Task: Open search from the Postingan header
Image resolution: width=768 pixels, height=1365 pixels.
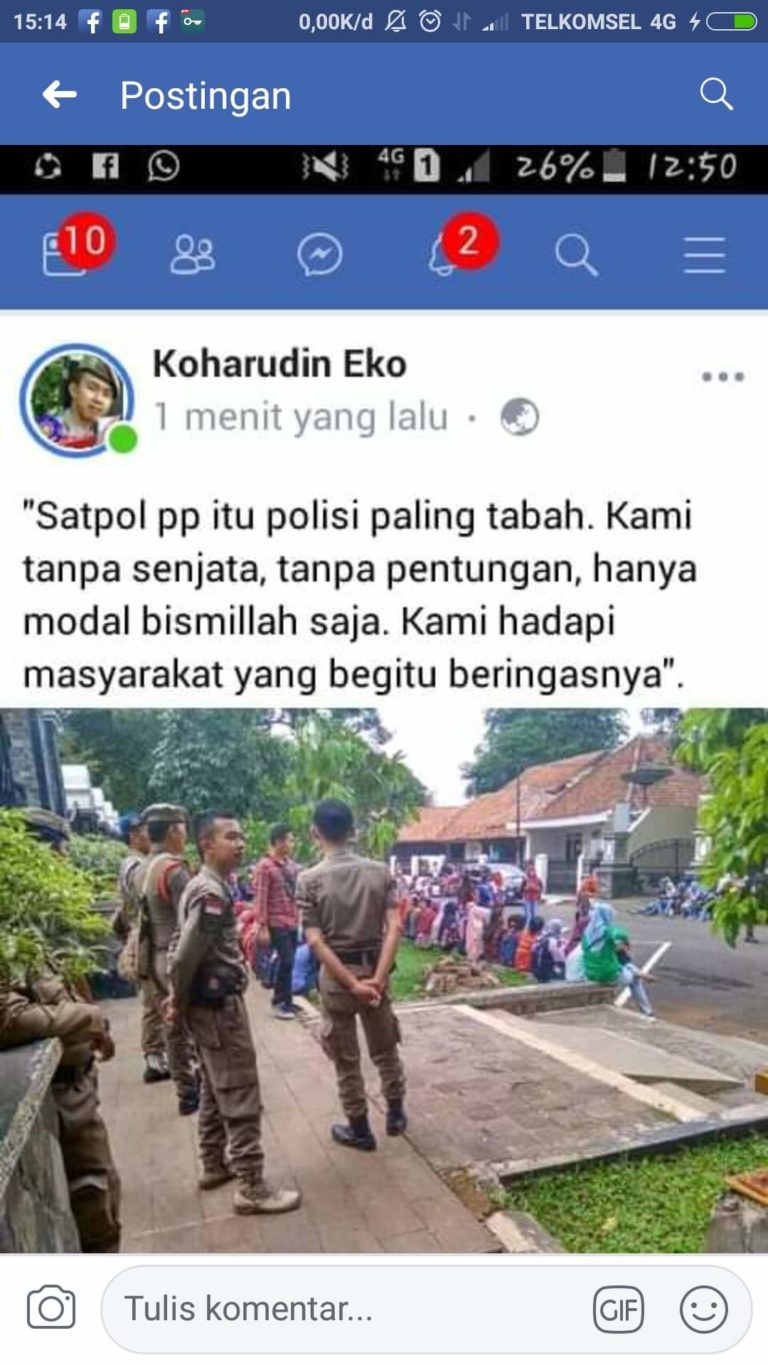Action: point(716,94)
